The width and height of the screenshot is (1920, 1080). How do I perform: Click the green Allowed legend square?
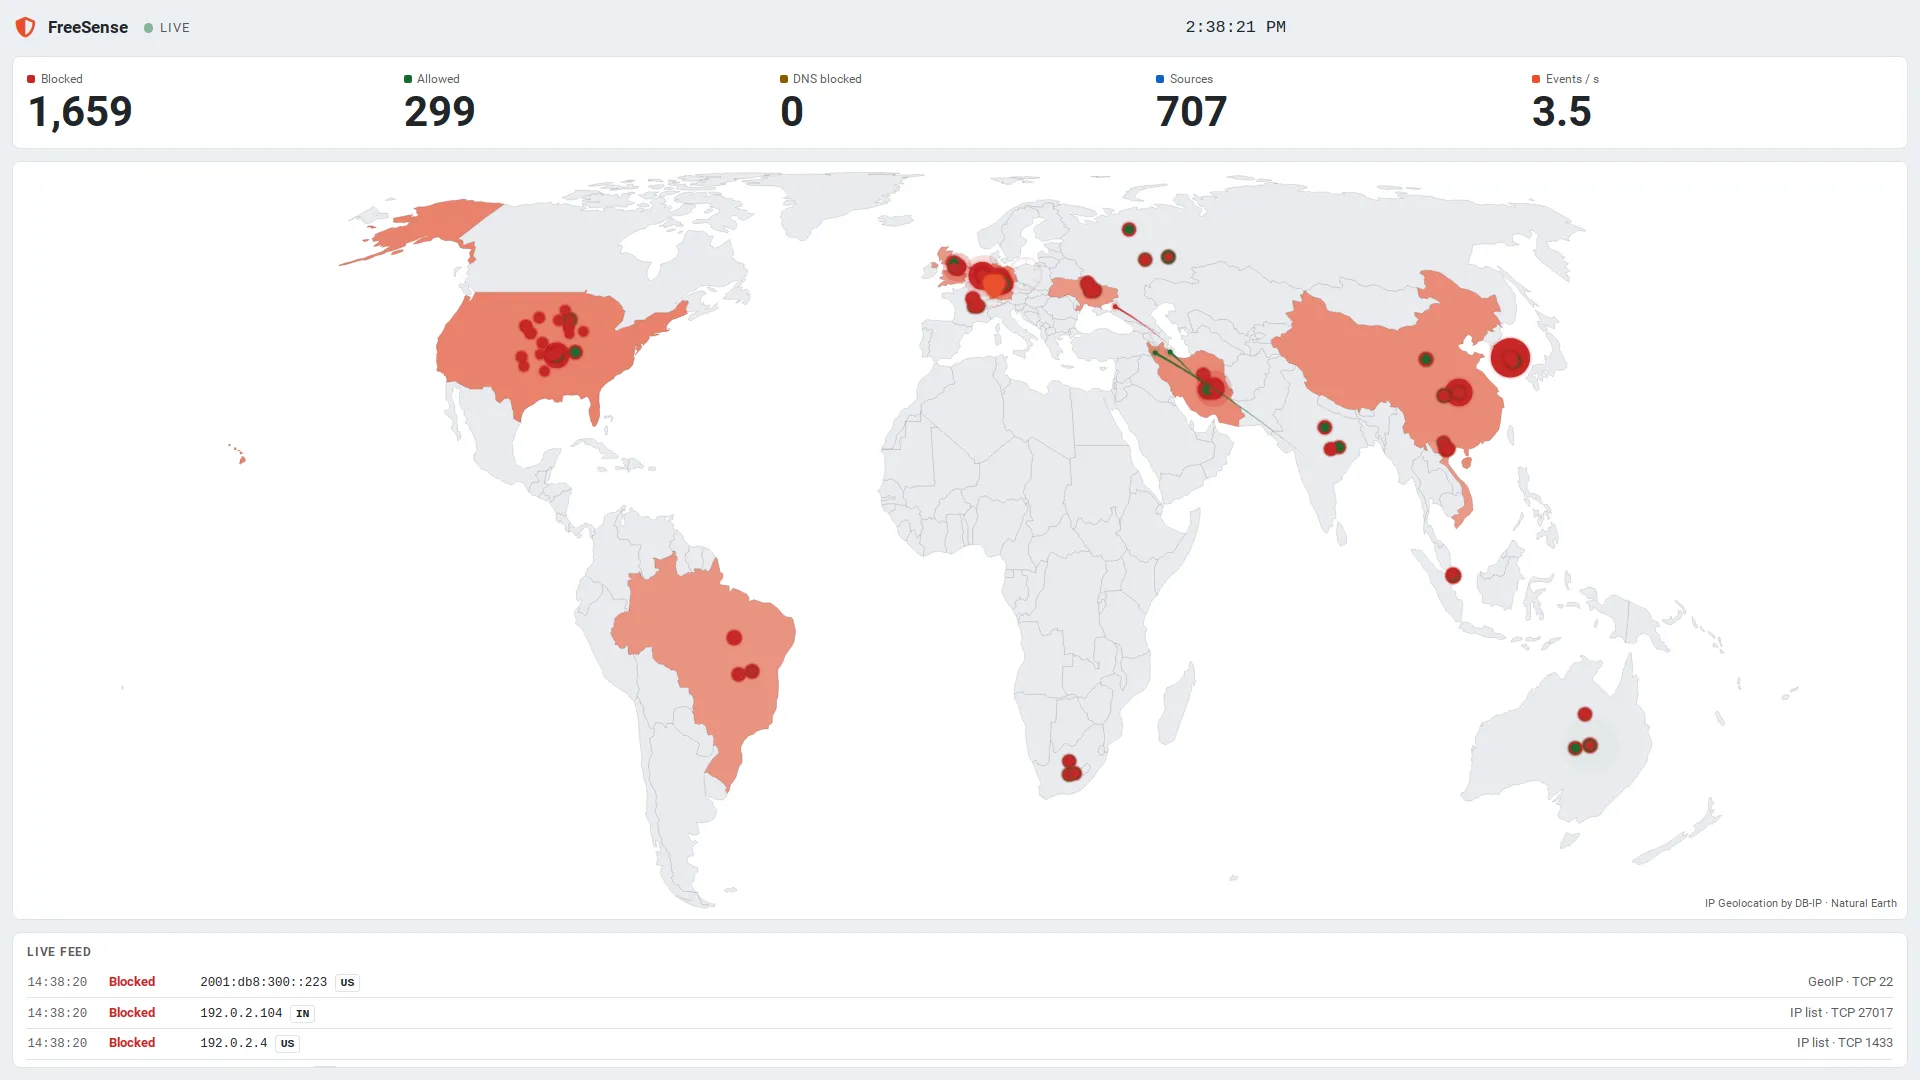(x=408, y=79)
